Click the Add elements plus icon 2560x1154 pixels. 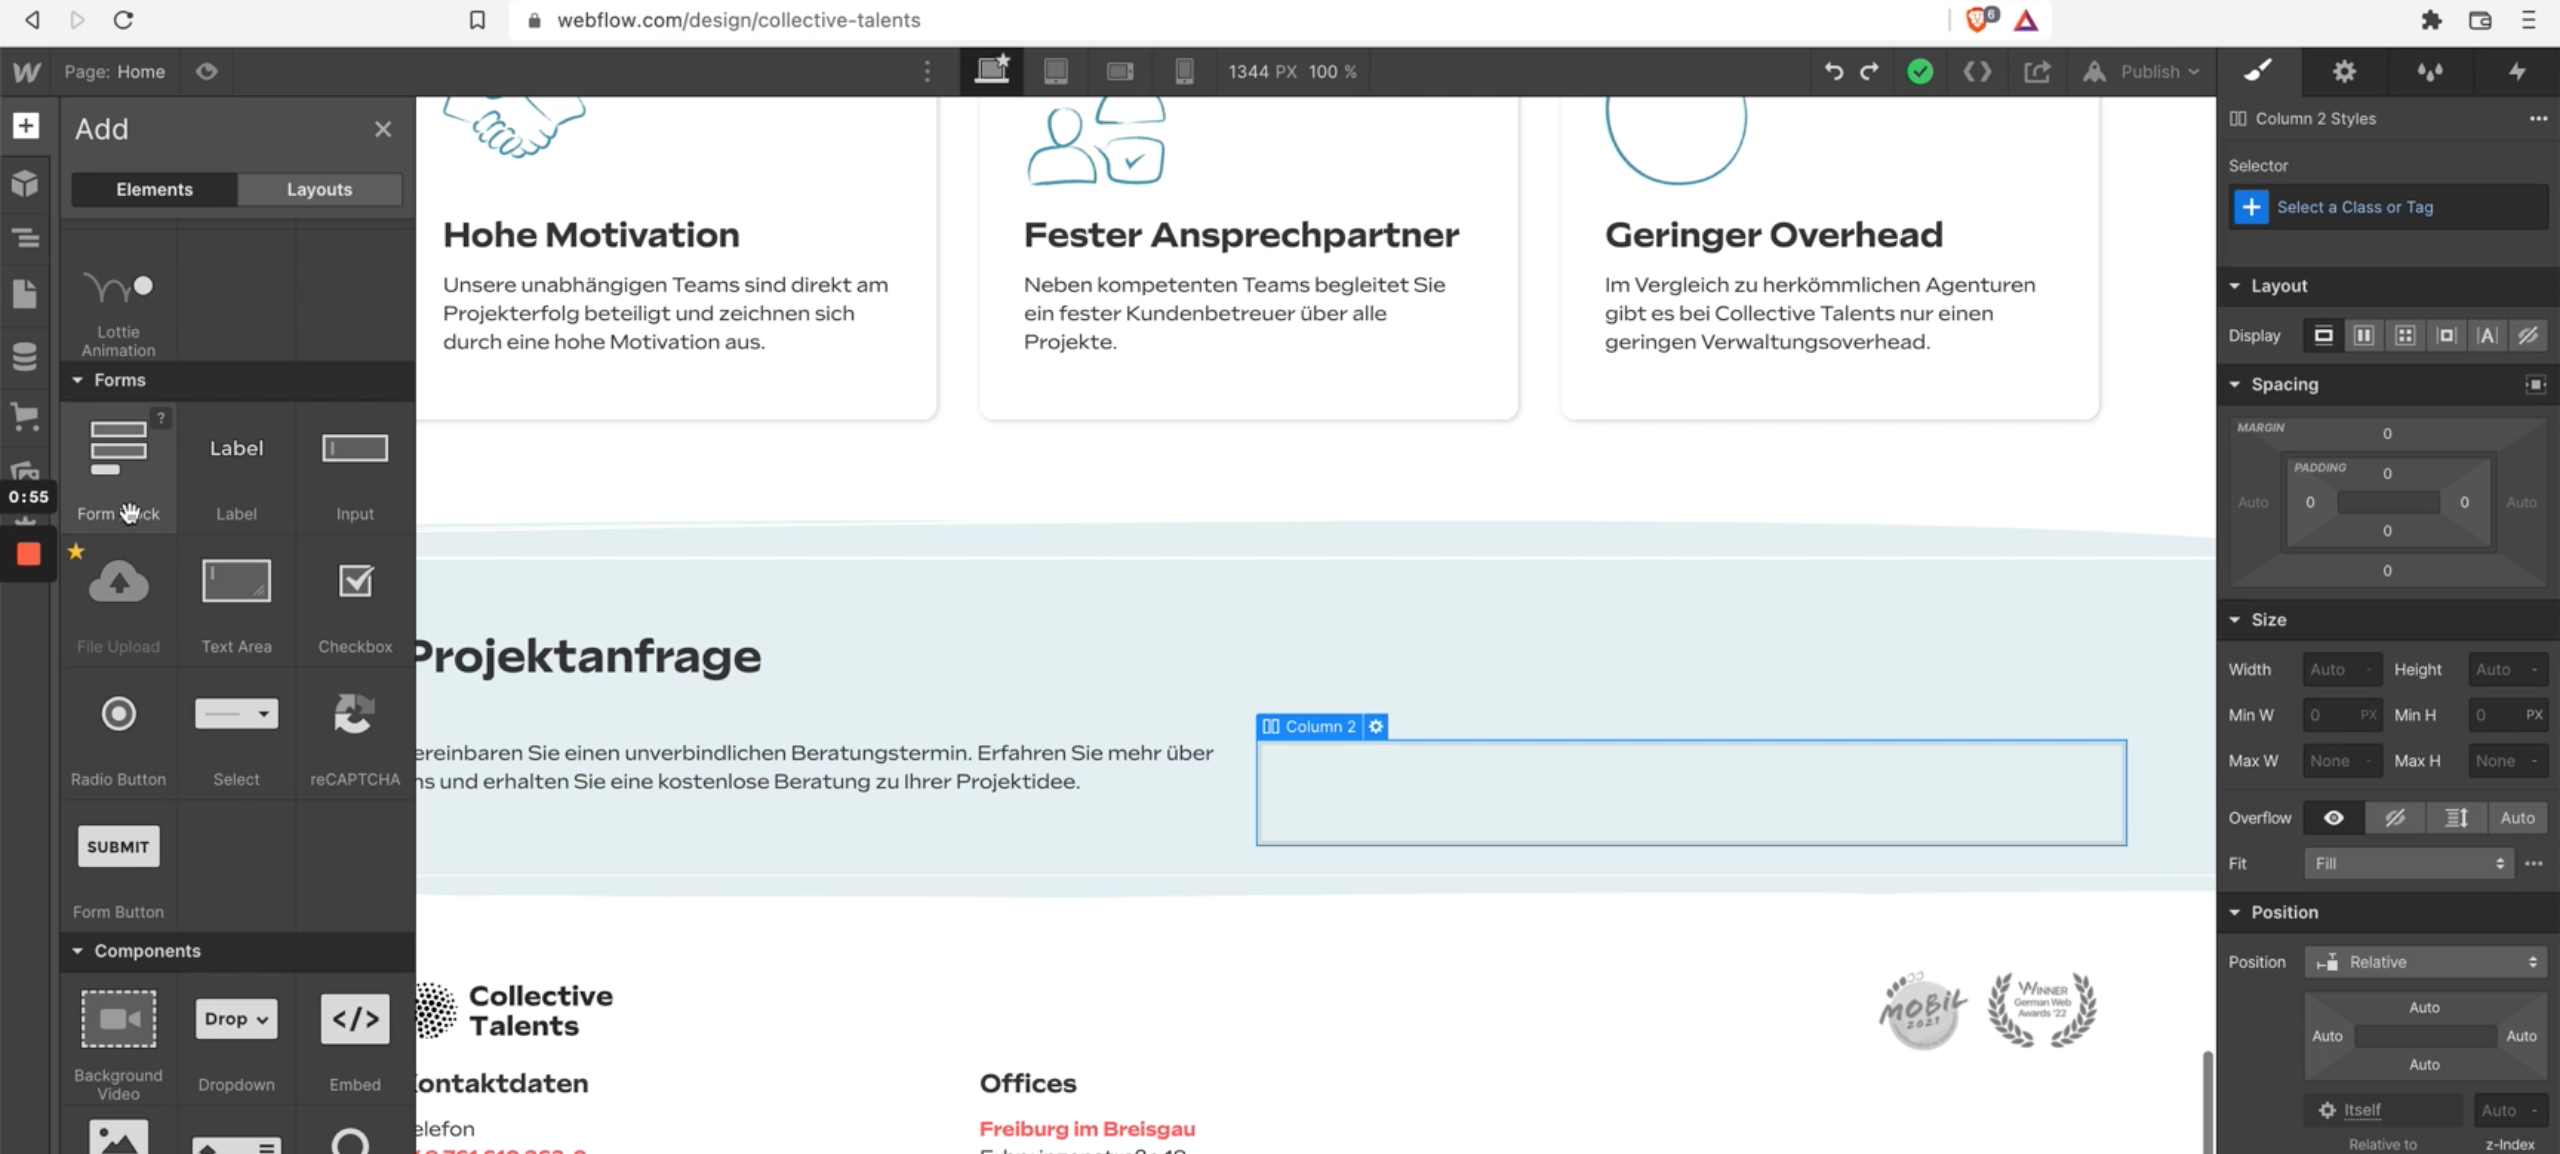click(x=26, y=125)
